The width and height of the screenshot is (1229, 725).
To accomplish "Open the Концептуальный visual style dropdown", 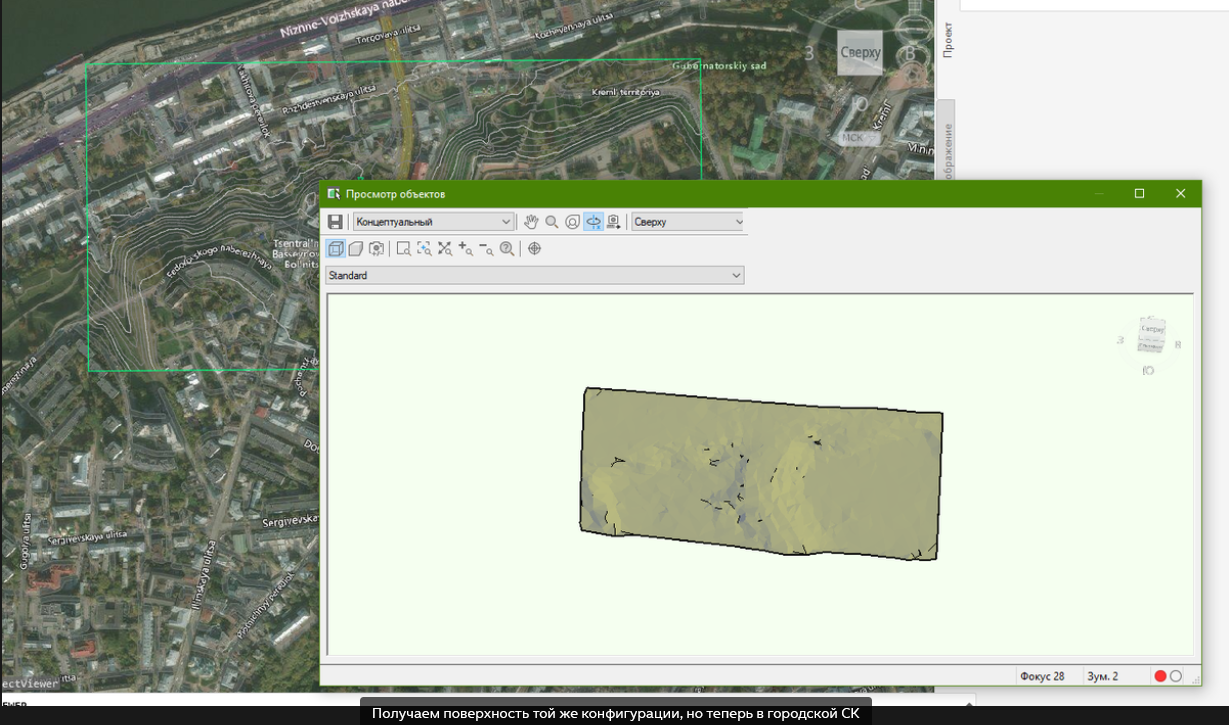I will click(x=434, y=222).
